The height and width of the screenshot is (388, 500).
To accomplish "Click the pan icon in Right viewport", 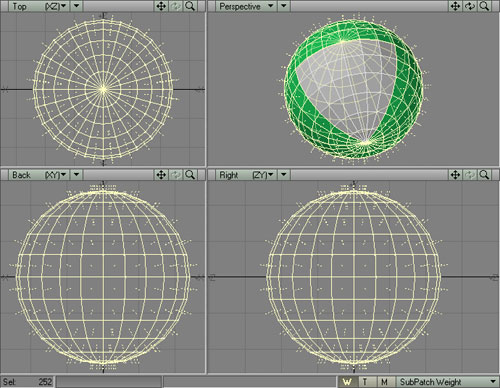I will [x=455, y=175].
